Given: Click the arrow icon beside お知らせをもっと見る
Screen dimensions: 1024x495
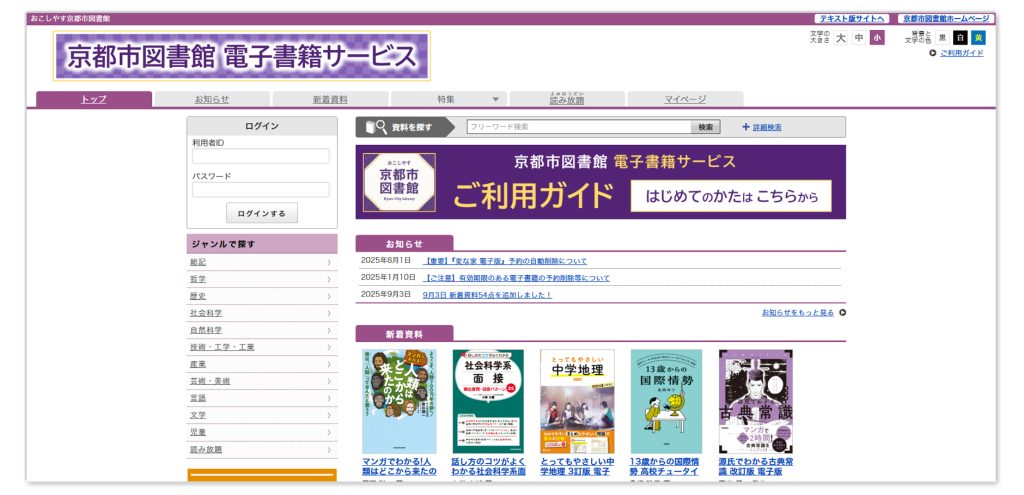Looking at the screenshot, I should [842, 312].
